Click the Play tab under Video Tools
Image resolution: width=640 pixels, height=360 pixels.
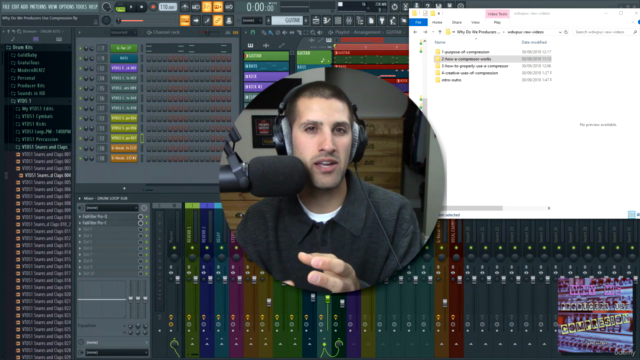497,22
